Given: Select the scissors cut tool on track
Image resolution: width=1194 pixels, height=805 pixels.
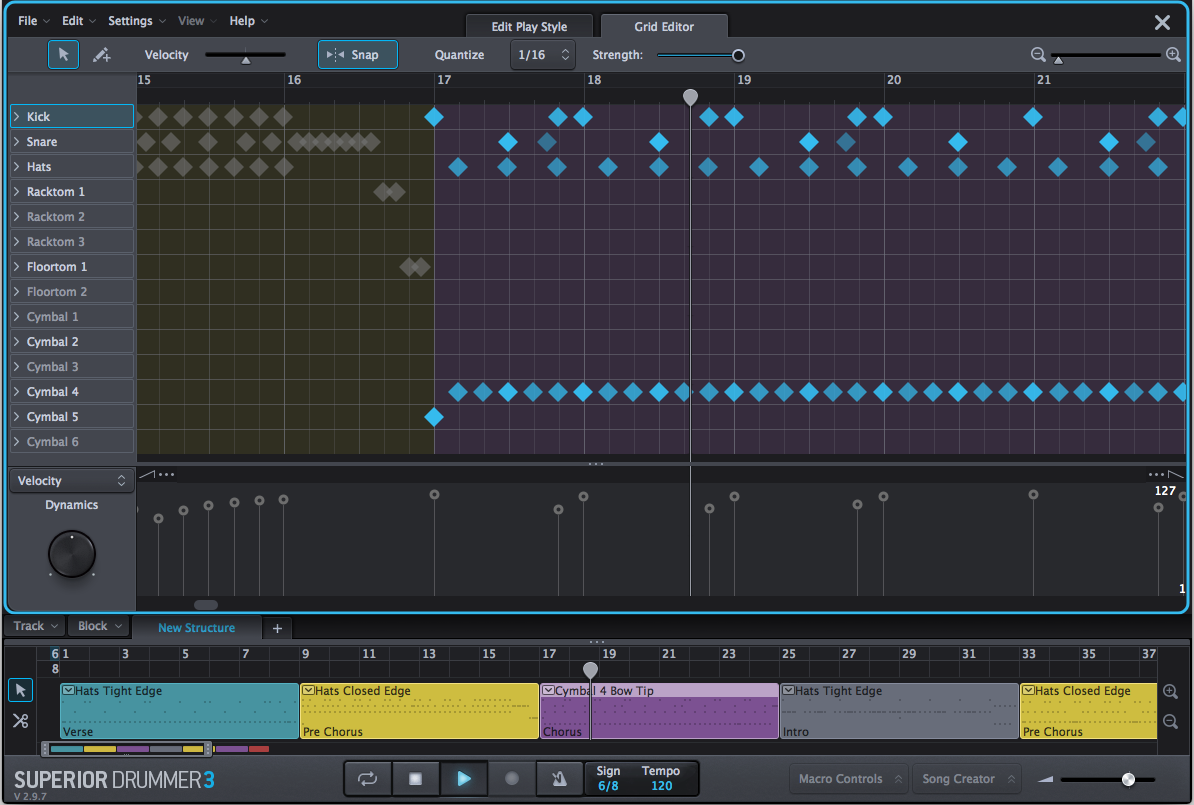Looking at the screenshot, I should pos(21,720).
